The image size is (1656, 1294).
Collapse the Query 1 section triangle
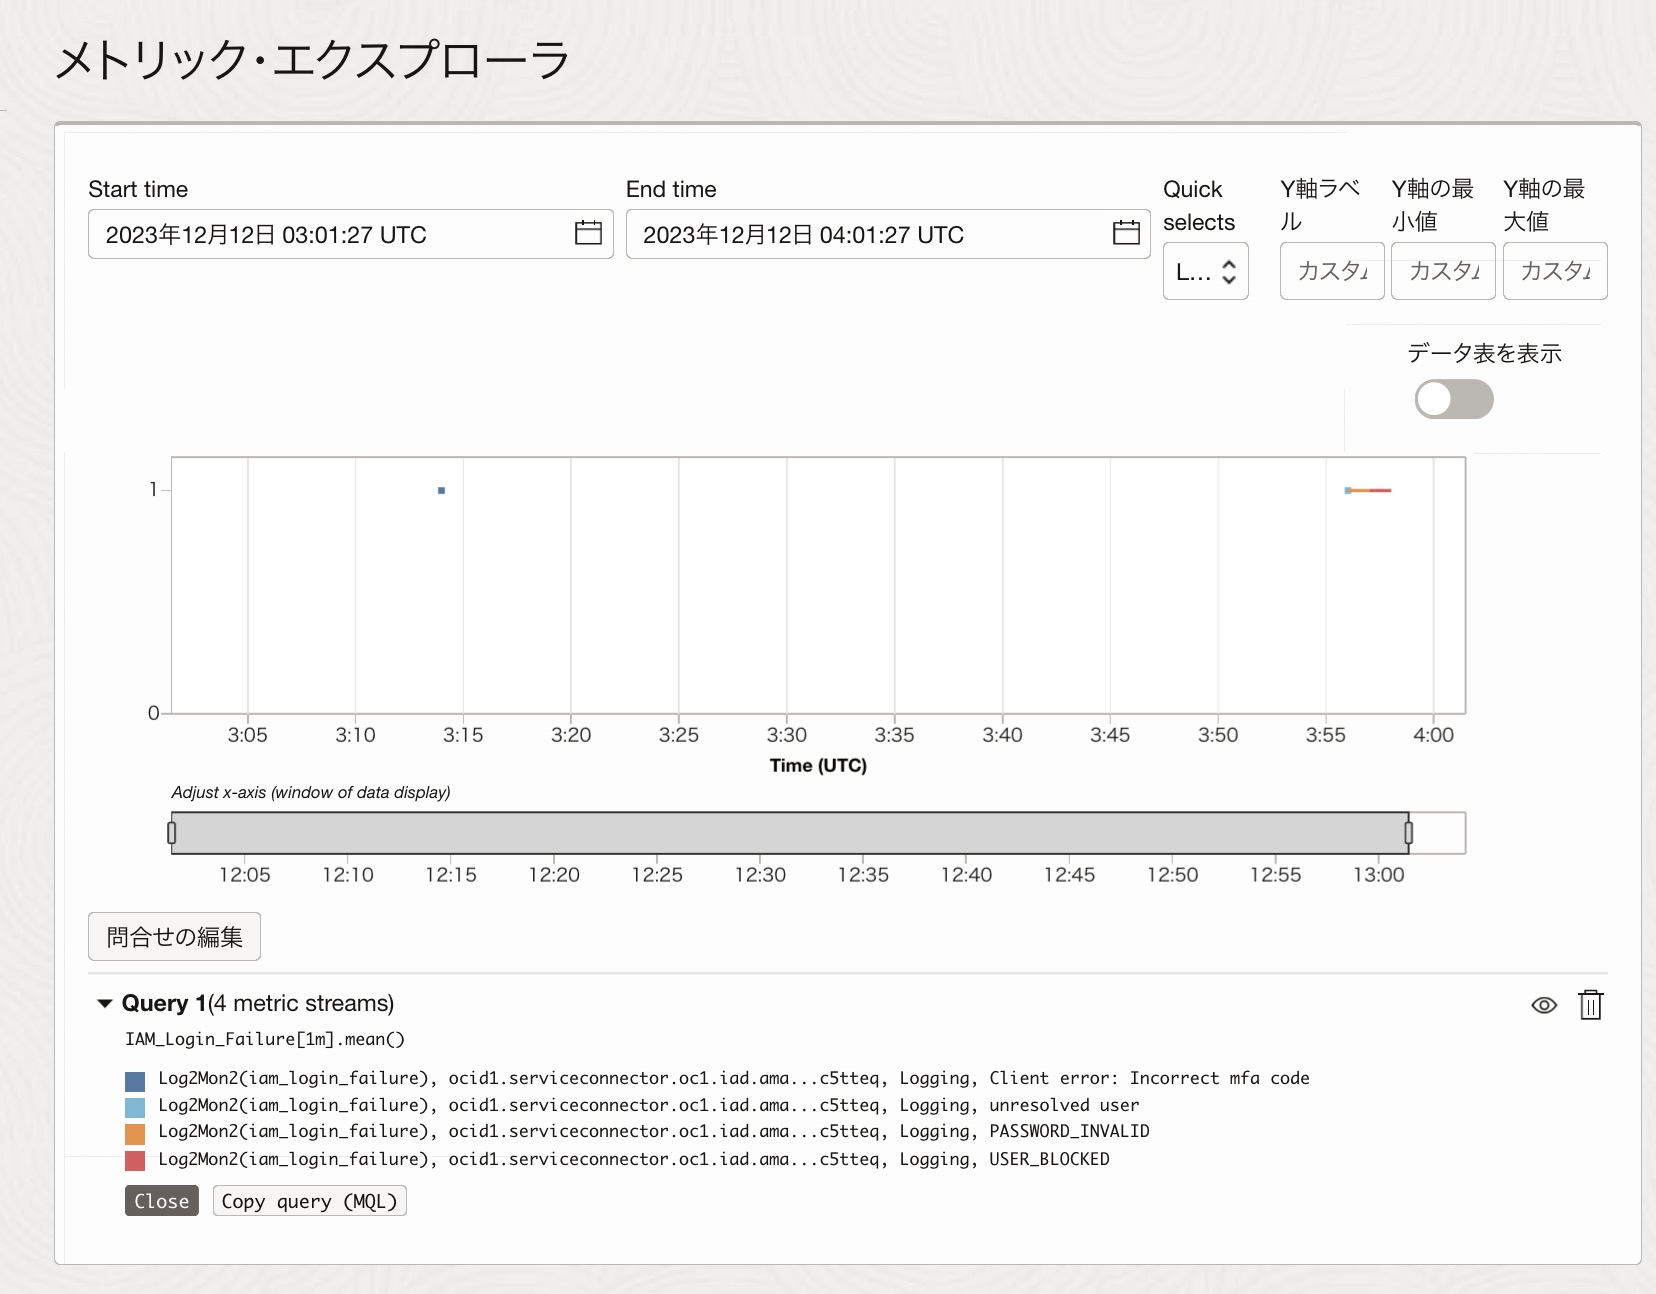tap(104, 1003)
